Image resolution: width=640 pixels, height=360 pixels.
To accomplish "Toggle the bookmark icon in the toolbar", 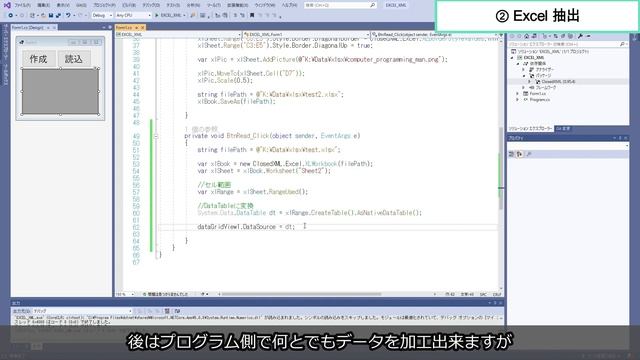I will [x=252, y=15].
